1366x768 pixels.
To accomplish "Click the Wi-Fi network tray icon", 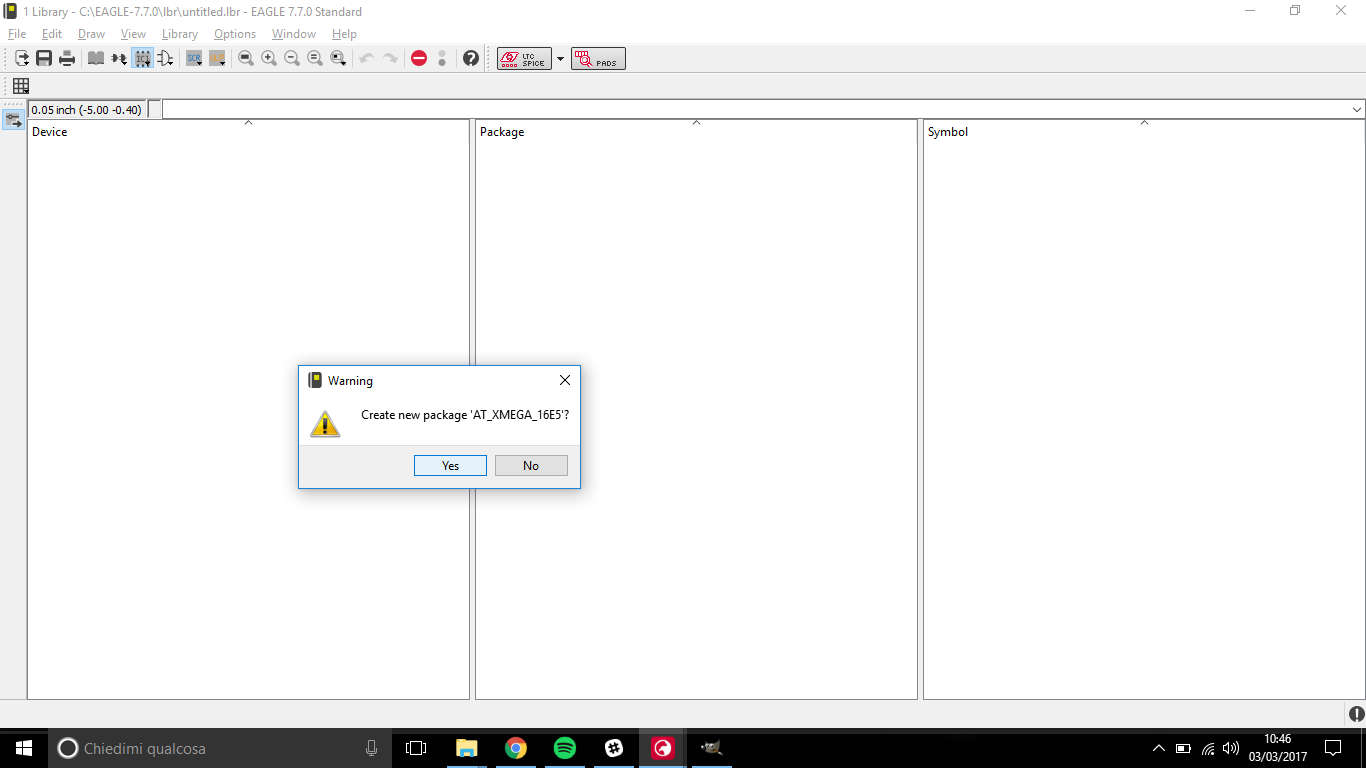I will click(1208, 748).
